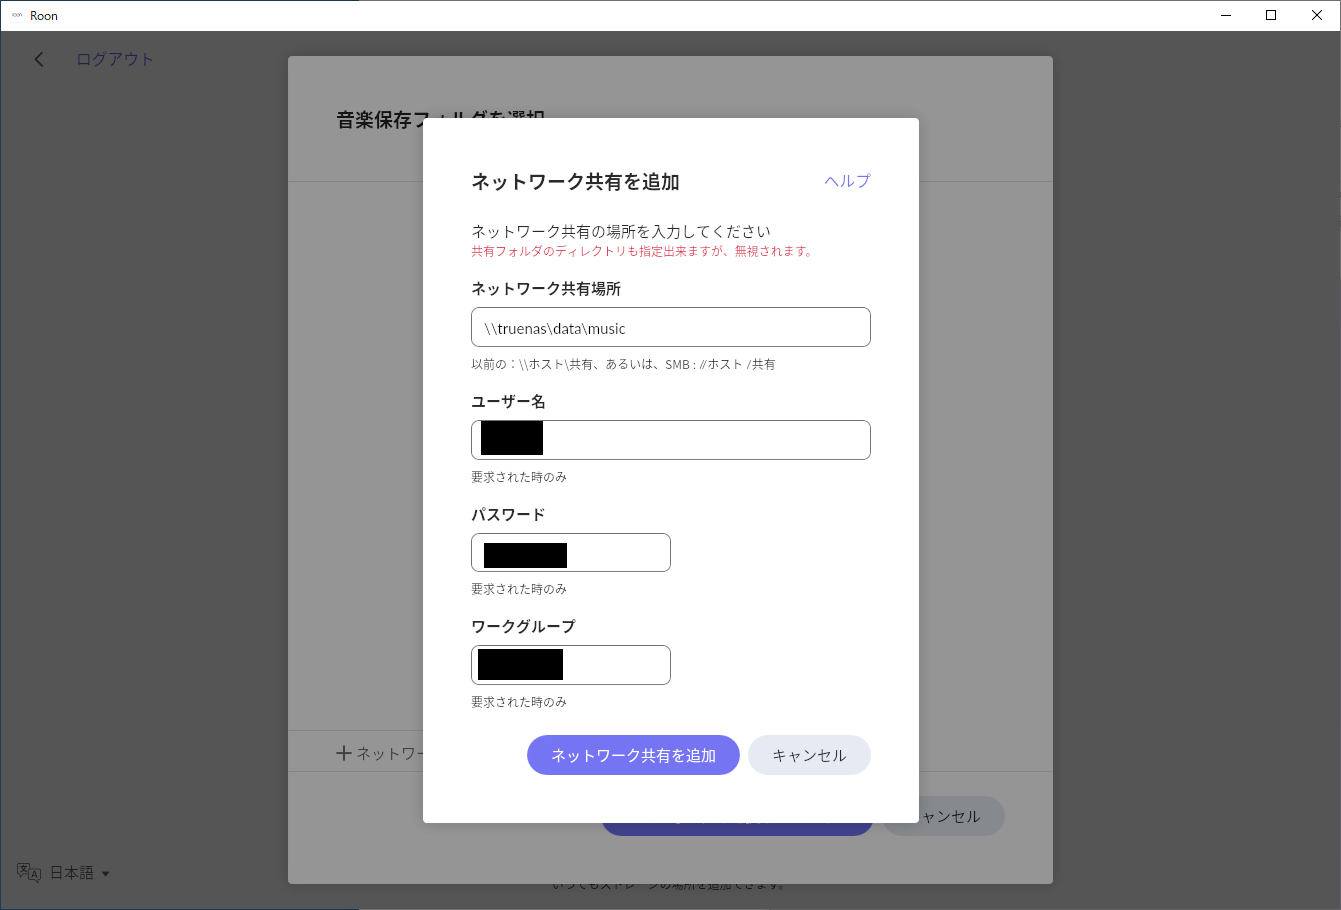The width and height of the screenshot is (1341, 910).
Task: Click the Roon app icon in title bar
Action: pyautogui.click(x=16, y=16)
